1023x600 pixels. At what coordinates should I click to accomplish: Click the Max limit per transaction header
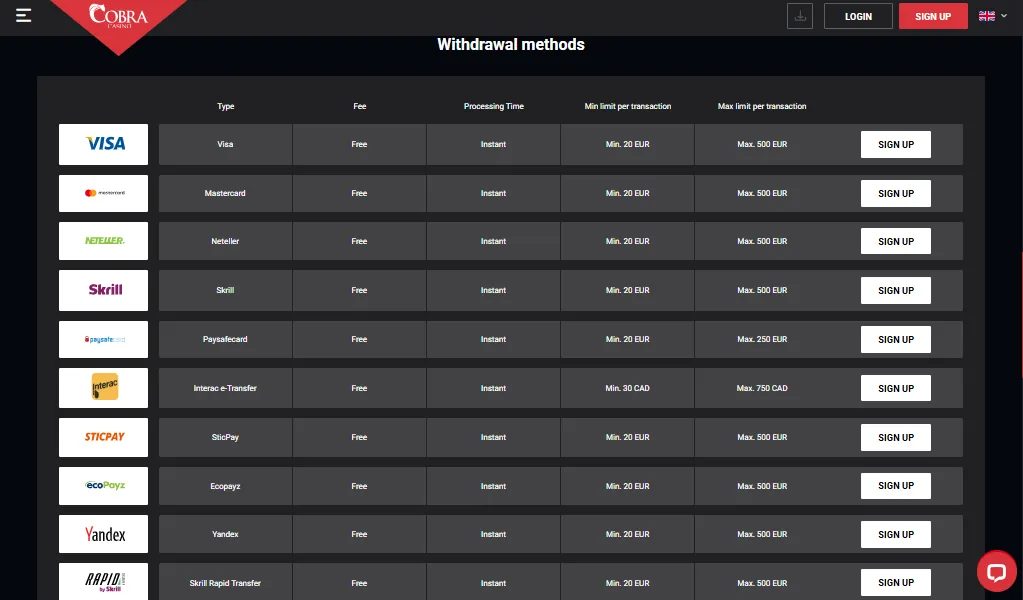[x=762, y=106]
